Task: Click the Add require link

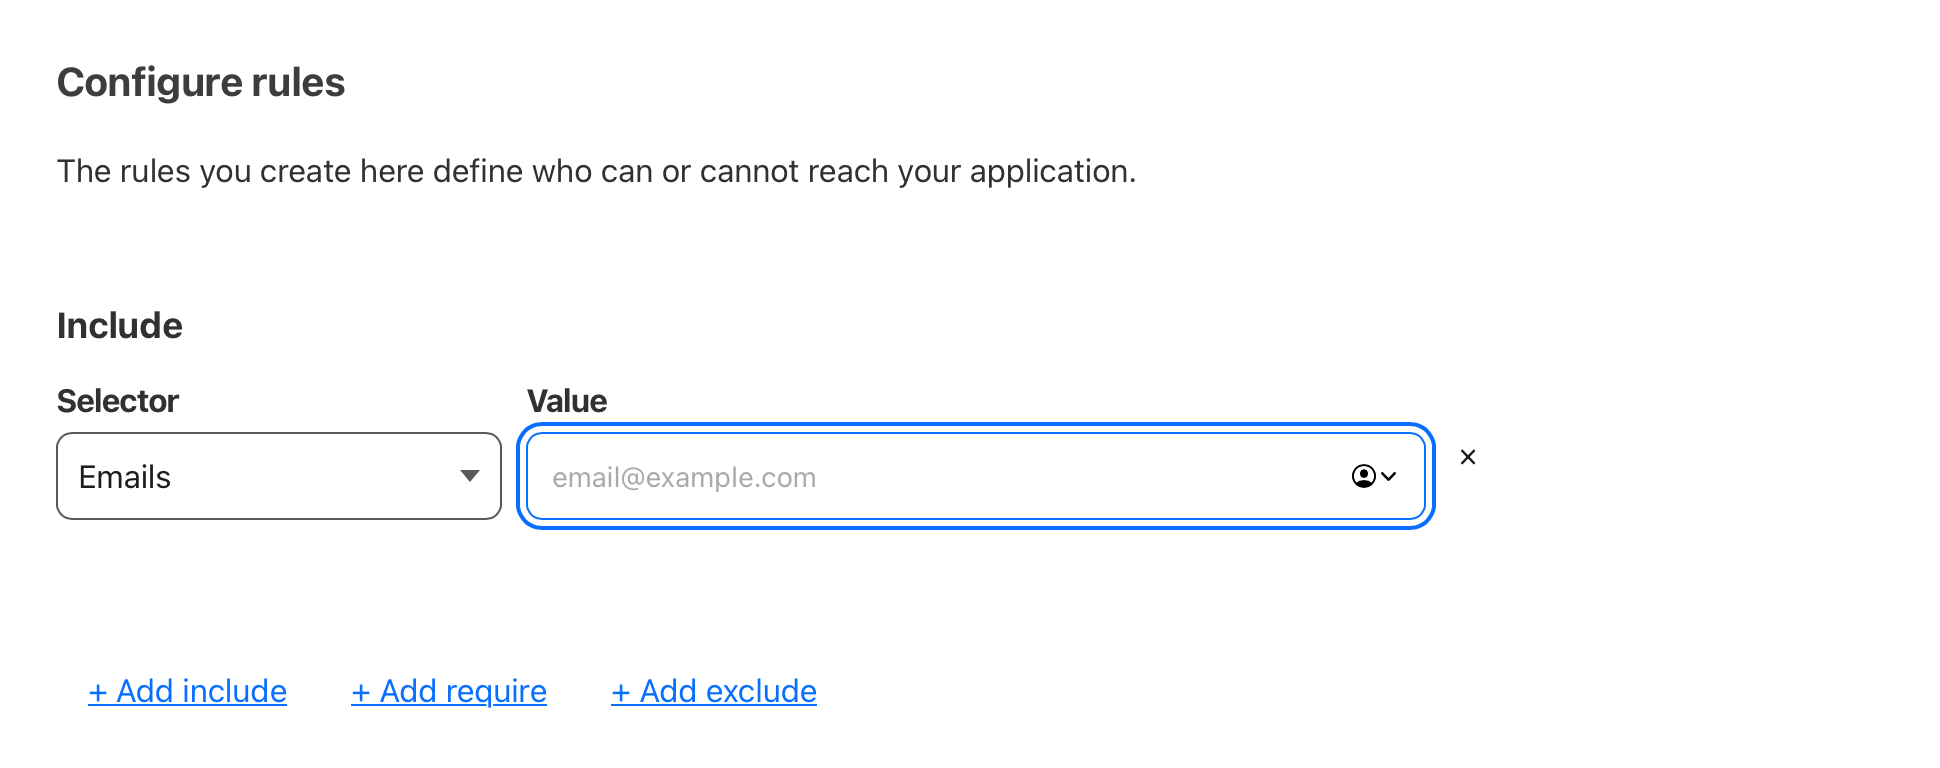Action: 463,691
